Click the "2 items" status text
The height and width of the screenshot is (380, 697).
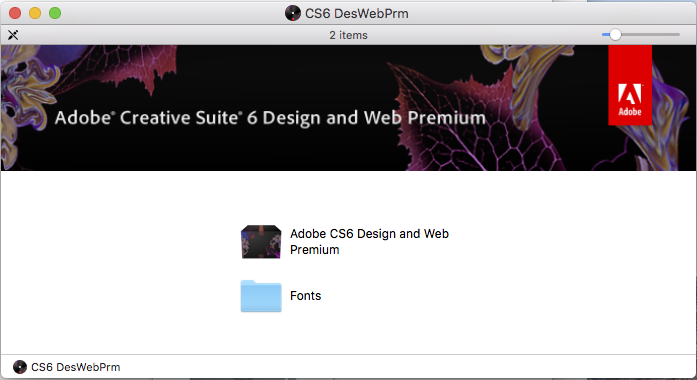click(x=348, y=35)
